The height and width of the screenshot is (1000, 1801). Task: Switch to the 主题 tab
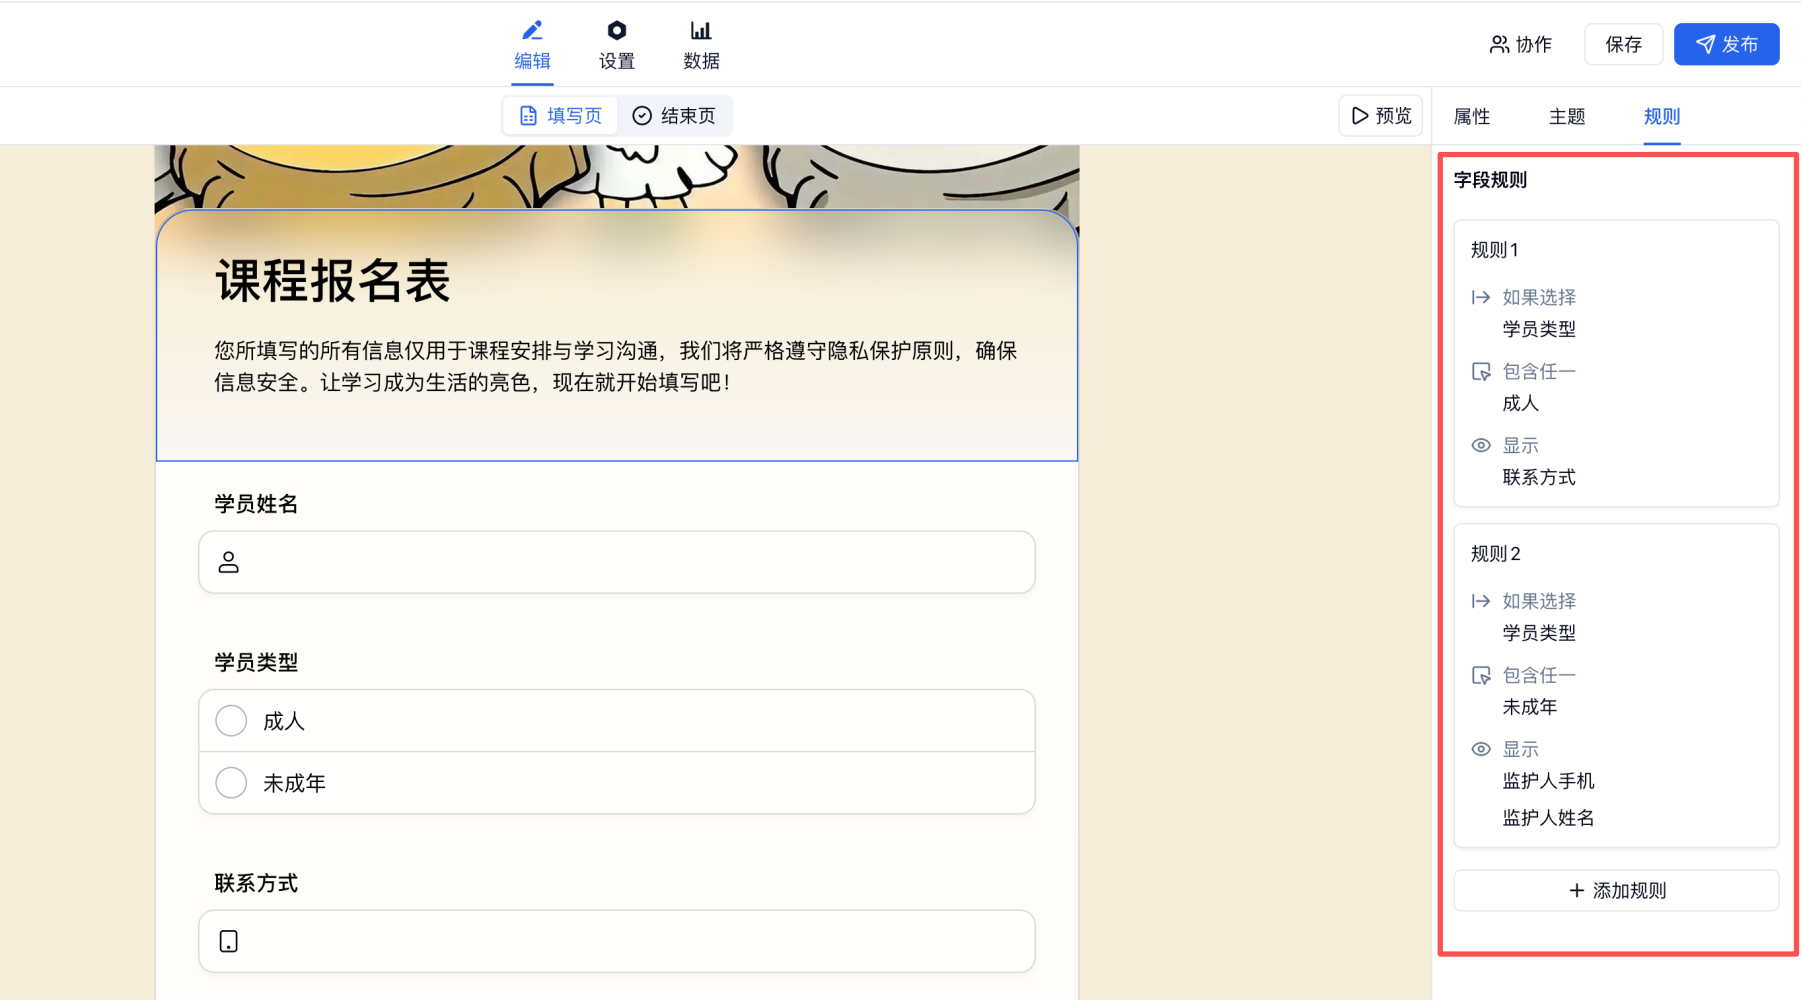click(1566, 117)
